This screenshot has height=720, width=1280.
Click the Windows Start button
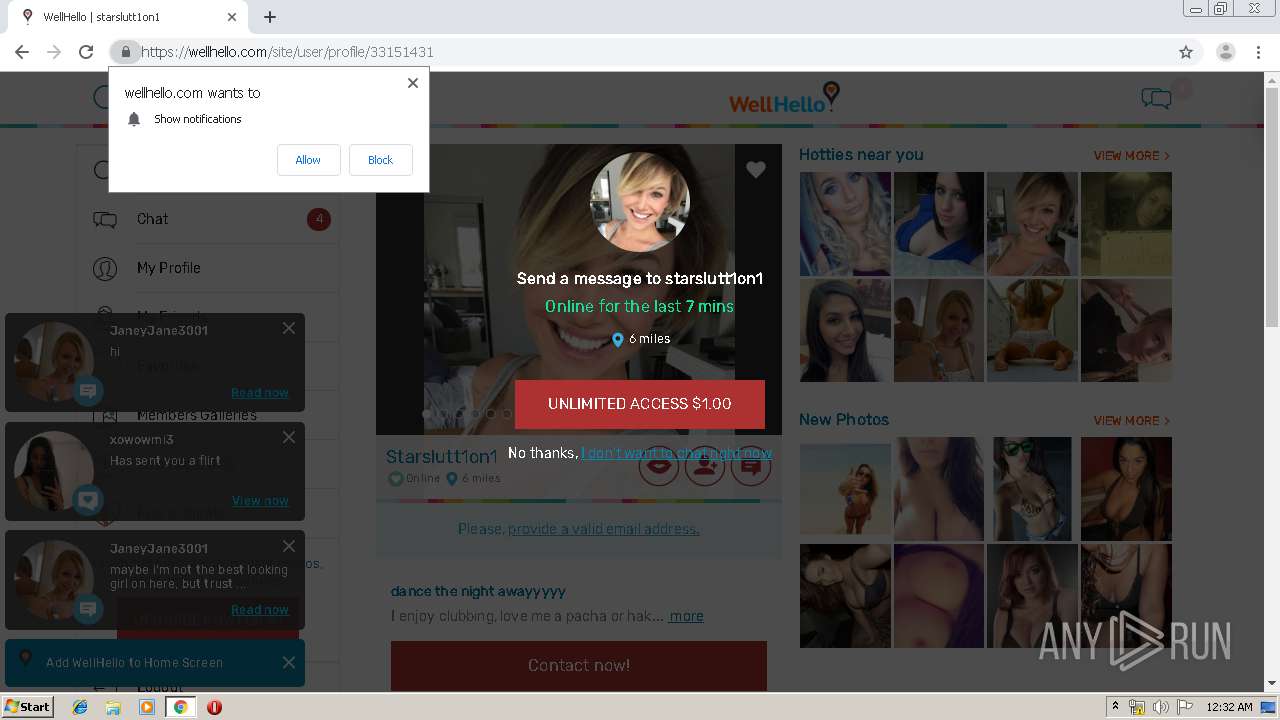pyautogui.click(x=28, y=706)
